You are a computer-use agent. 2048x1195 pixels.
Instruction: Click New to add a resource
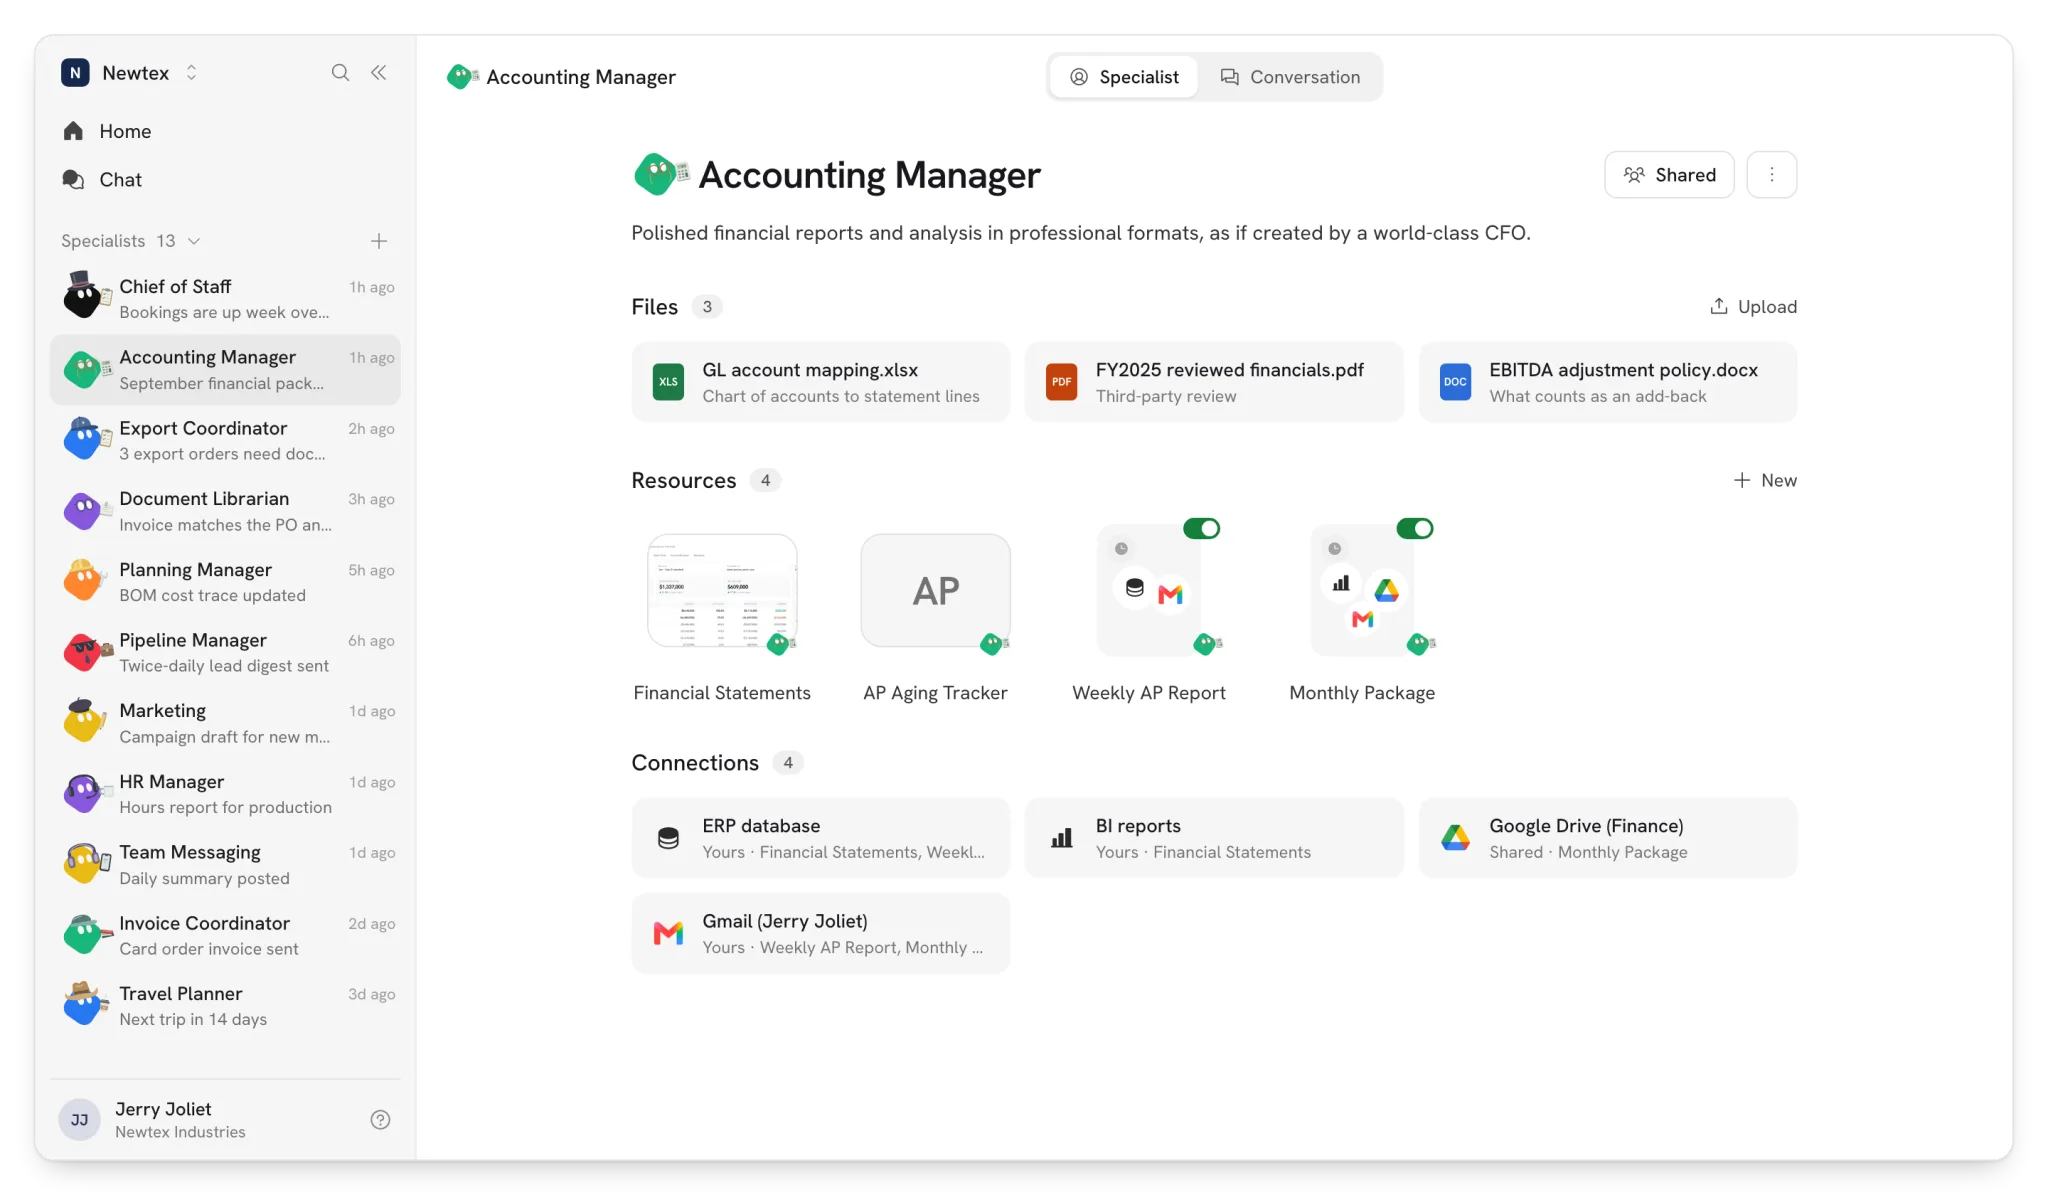(1765, 480)
